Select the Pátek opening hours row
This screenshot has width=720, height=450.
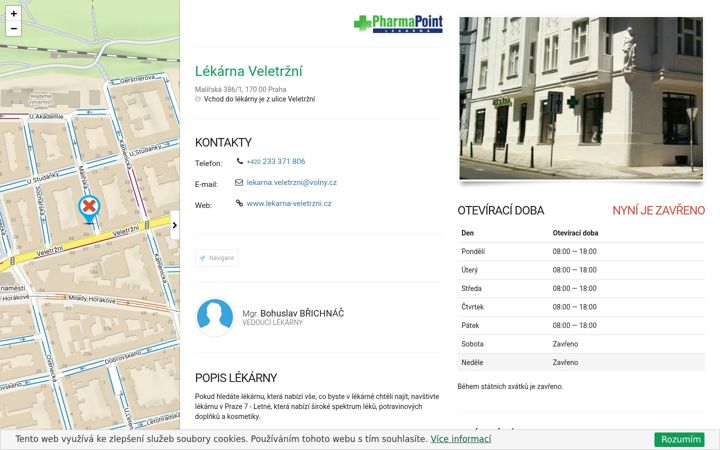tap(581, 325)
